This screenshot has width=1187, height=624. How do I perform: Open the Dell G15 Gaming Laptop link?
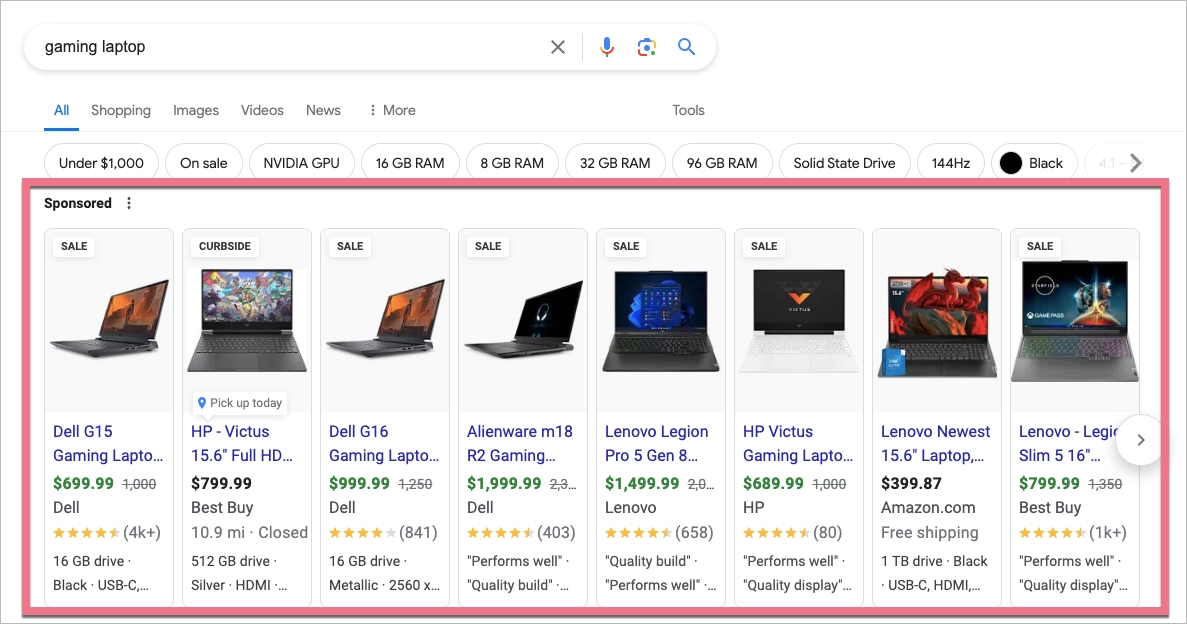point(107,443)
